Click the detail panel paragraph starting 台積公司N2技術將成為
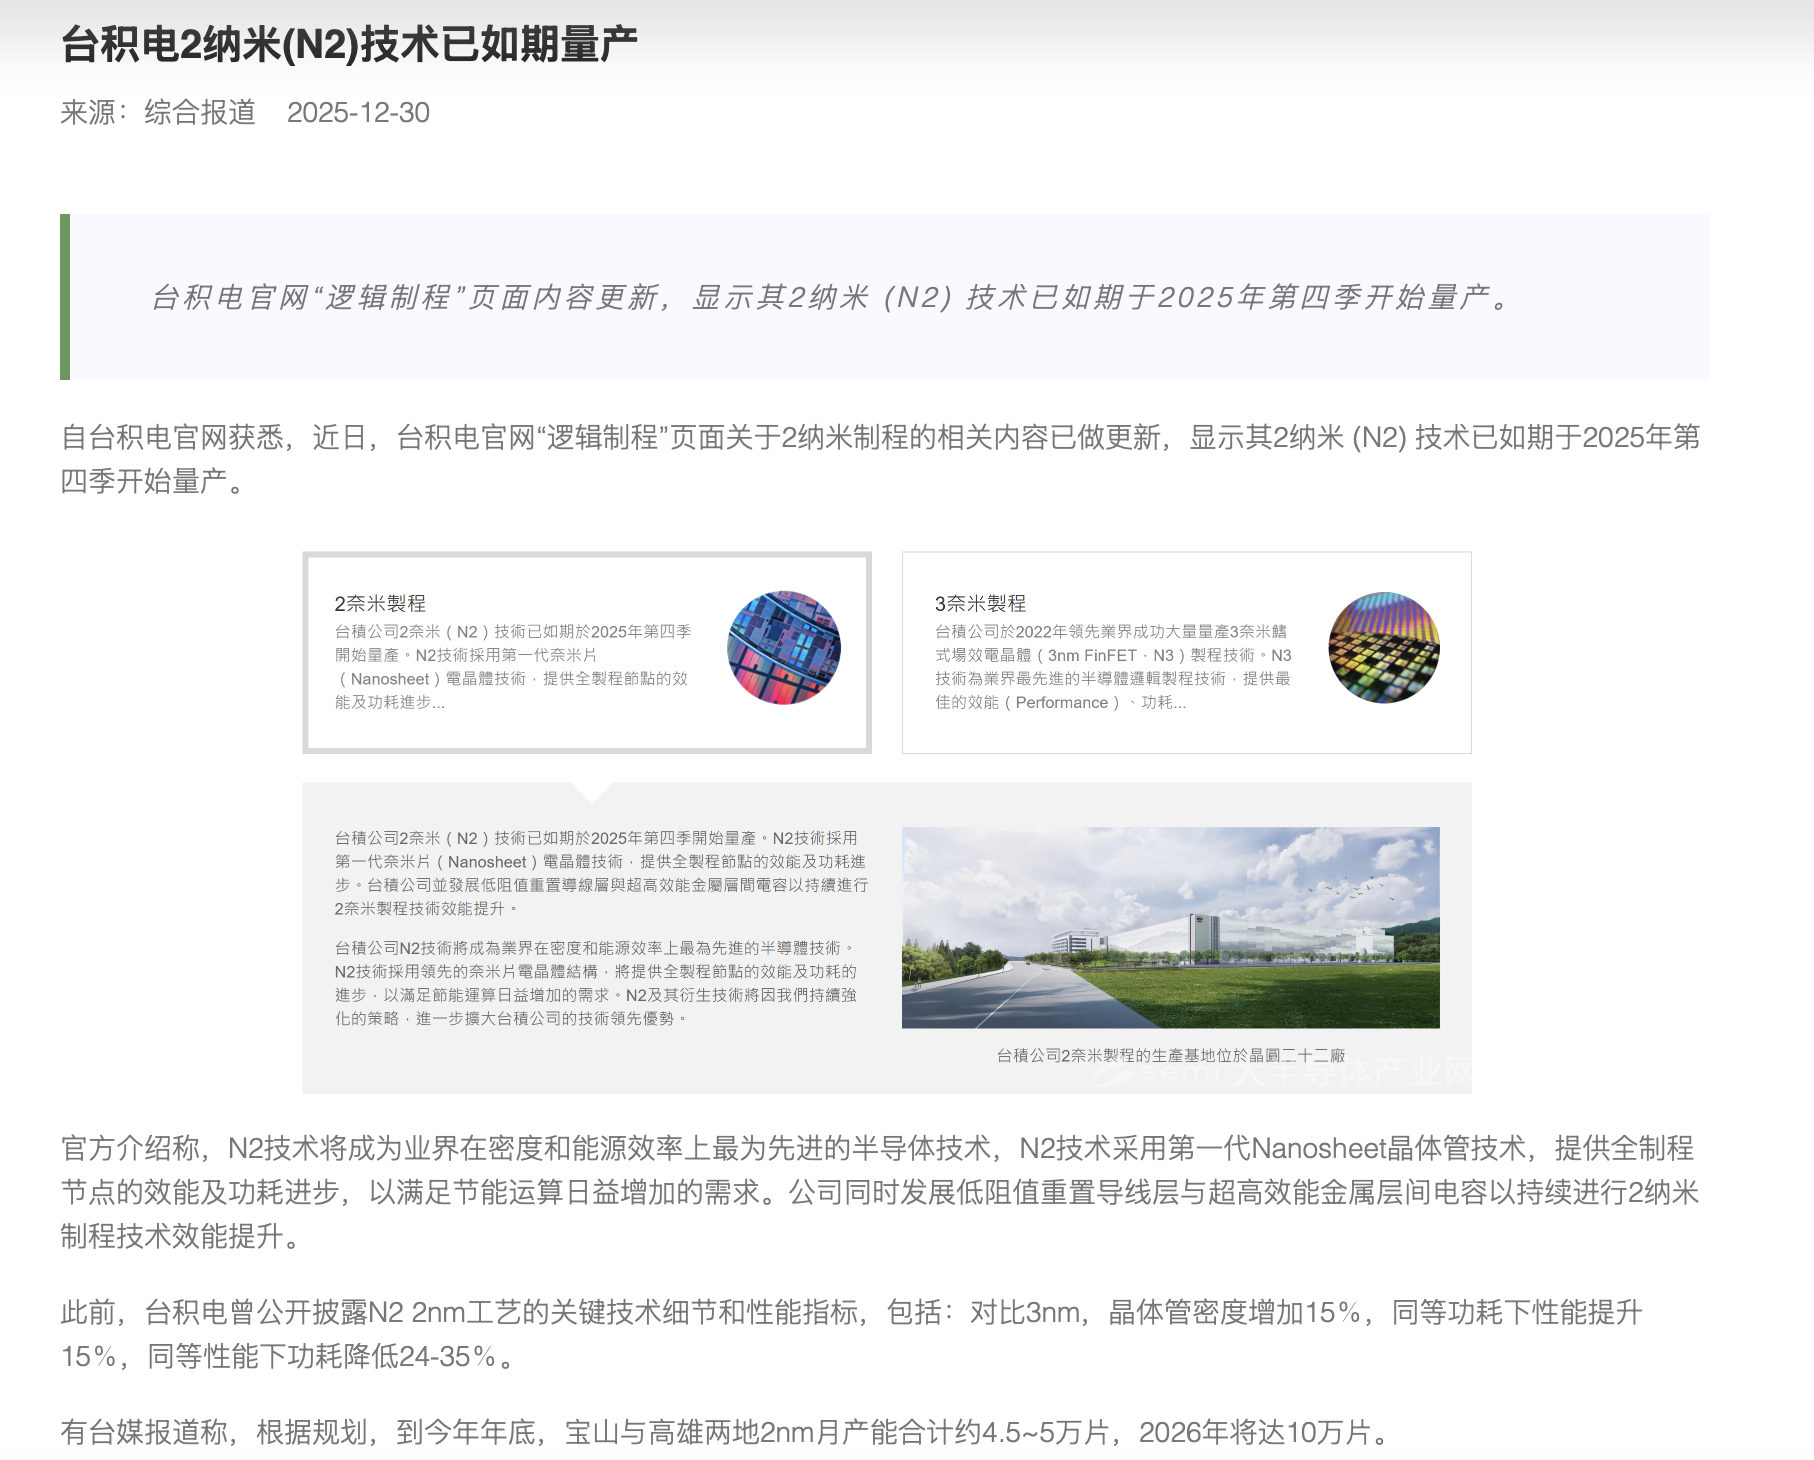Viewport: 1814px width, 1460px height. (x=596, y=983)
